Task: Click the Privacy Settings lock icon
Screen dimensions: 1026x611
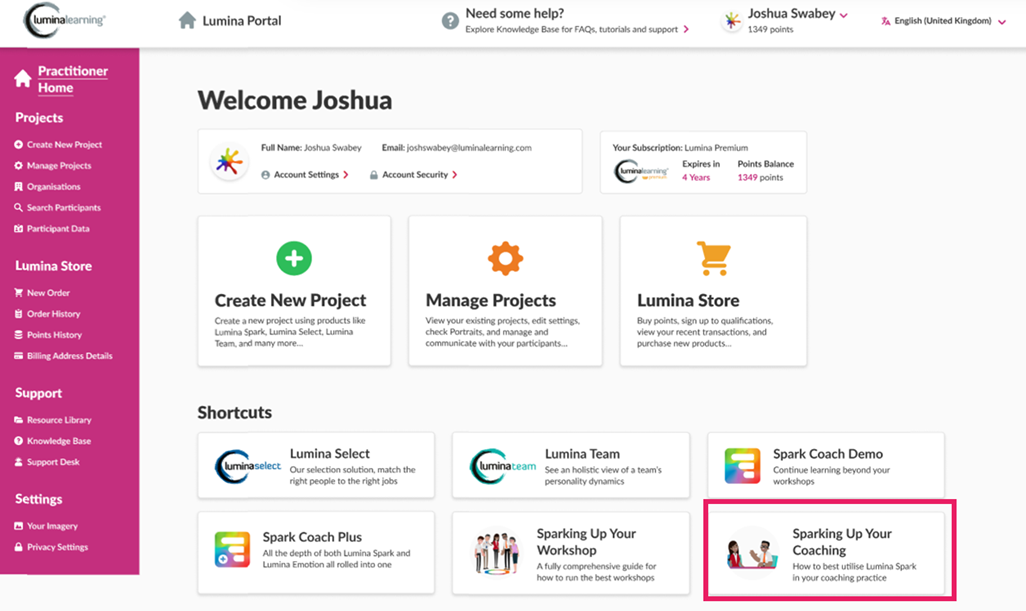Action: click(18, 547)
